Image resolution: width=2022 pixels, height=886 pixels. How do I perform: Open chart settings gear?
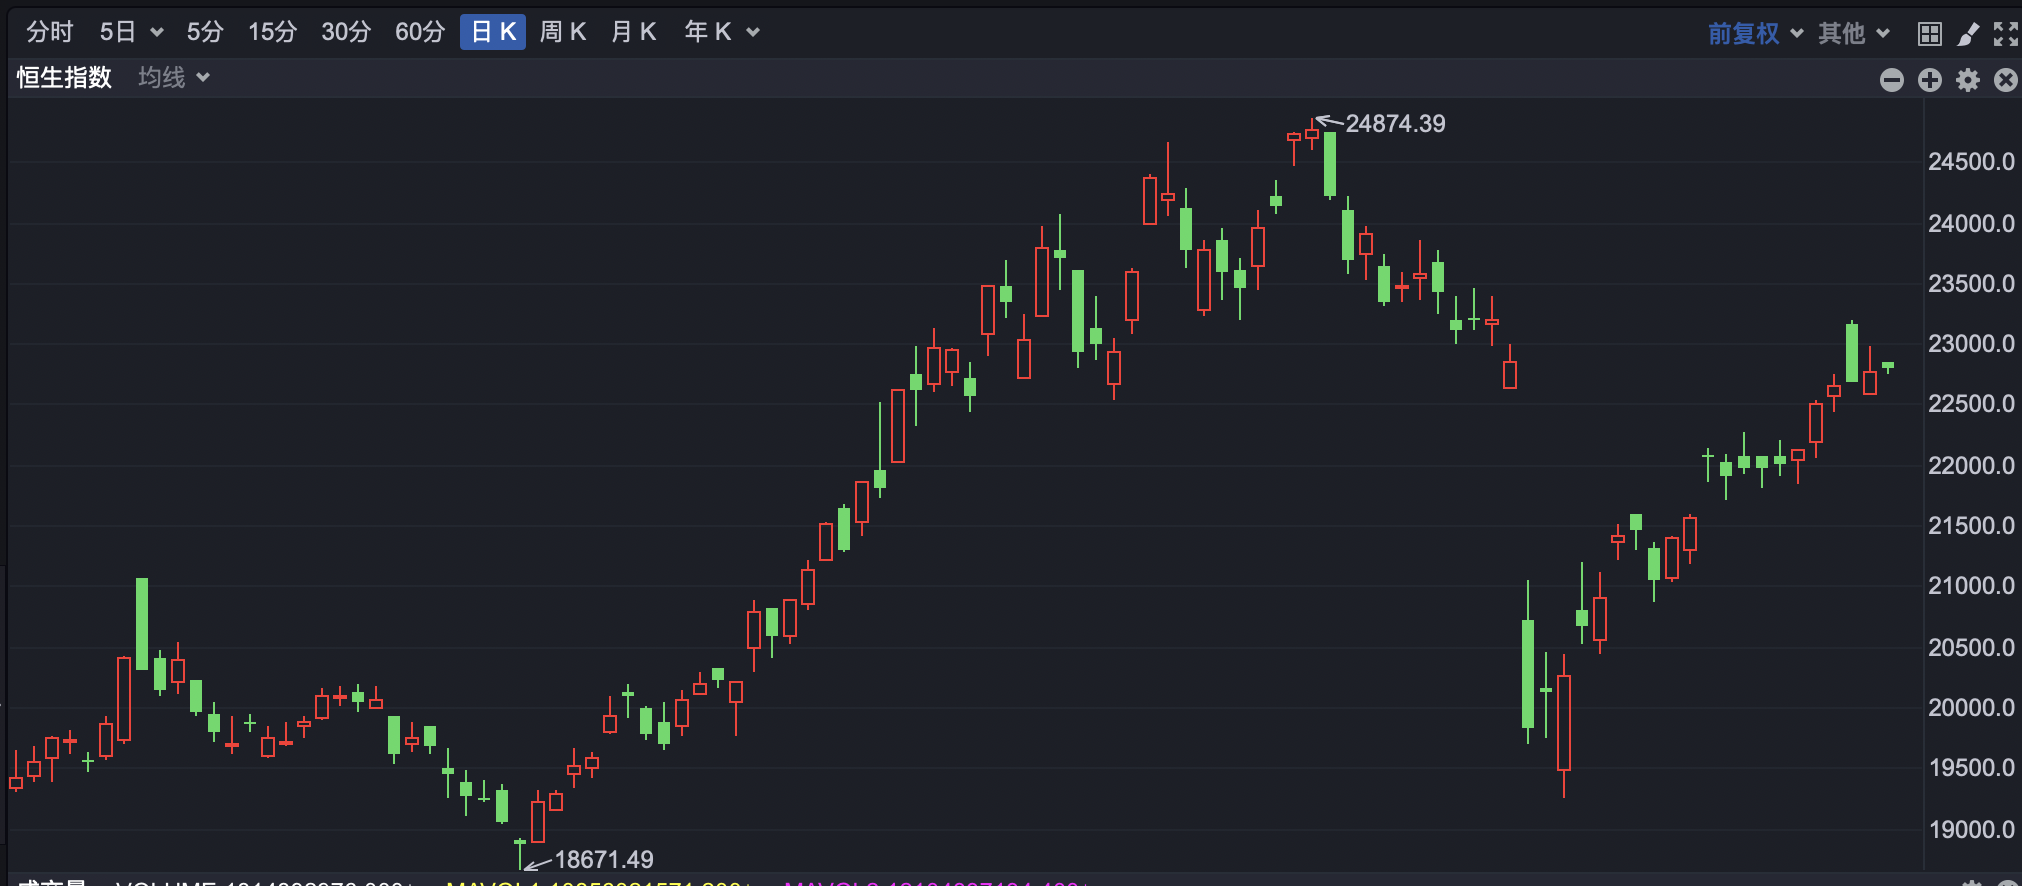pyautogui.click(x=1967, y=80)
